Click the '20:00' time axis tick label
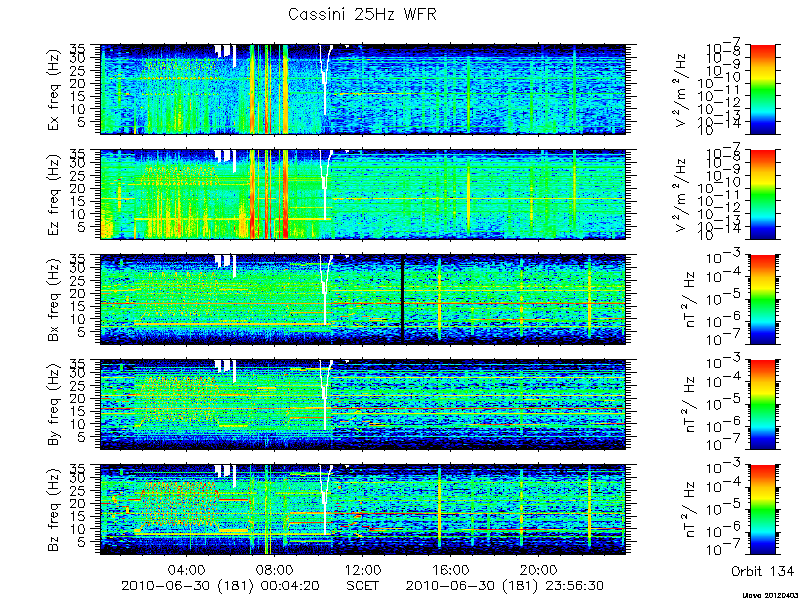This screenshot has height=600, width=800. [538, 569]
